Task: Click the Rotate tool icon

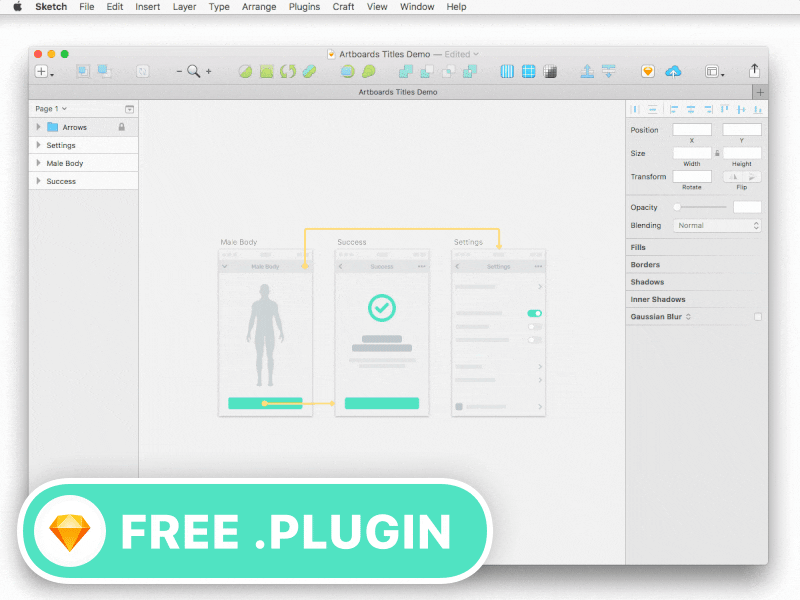Action: click(288, 71)
